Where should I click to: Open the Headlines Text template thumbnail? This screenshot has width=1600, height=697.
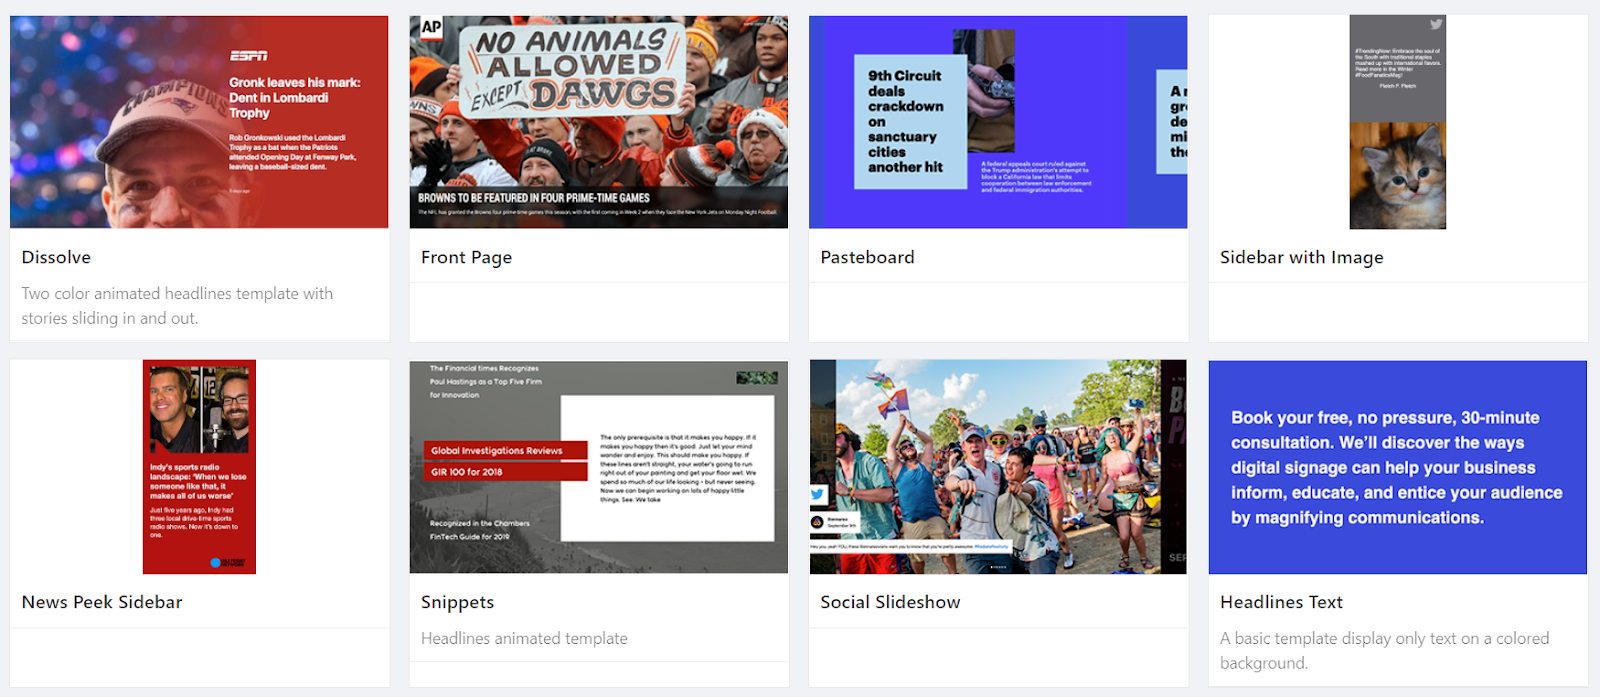coord(1398,467)
